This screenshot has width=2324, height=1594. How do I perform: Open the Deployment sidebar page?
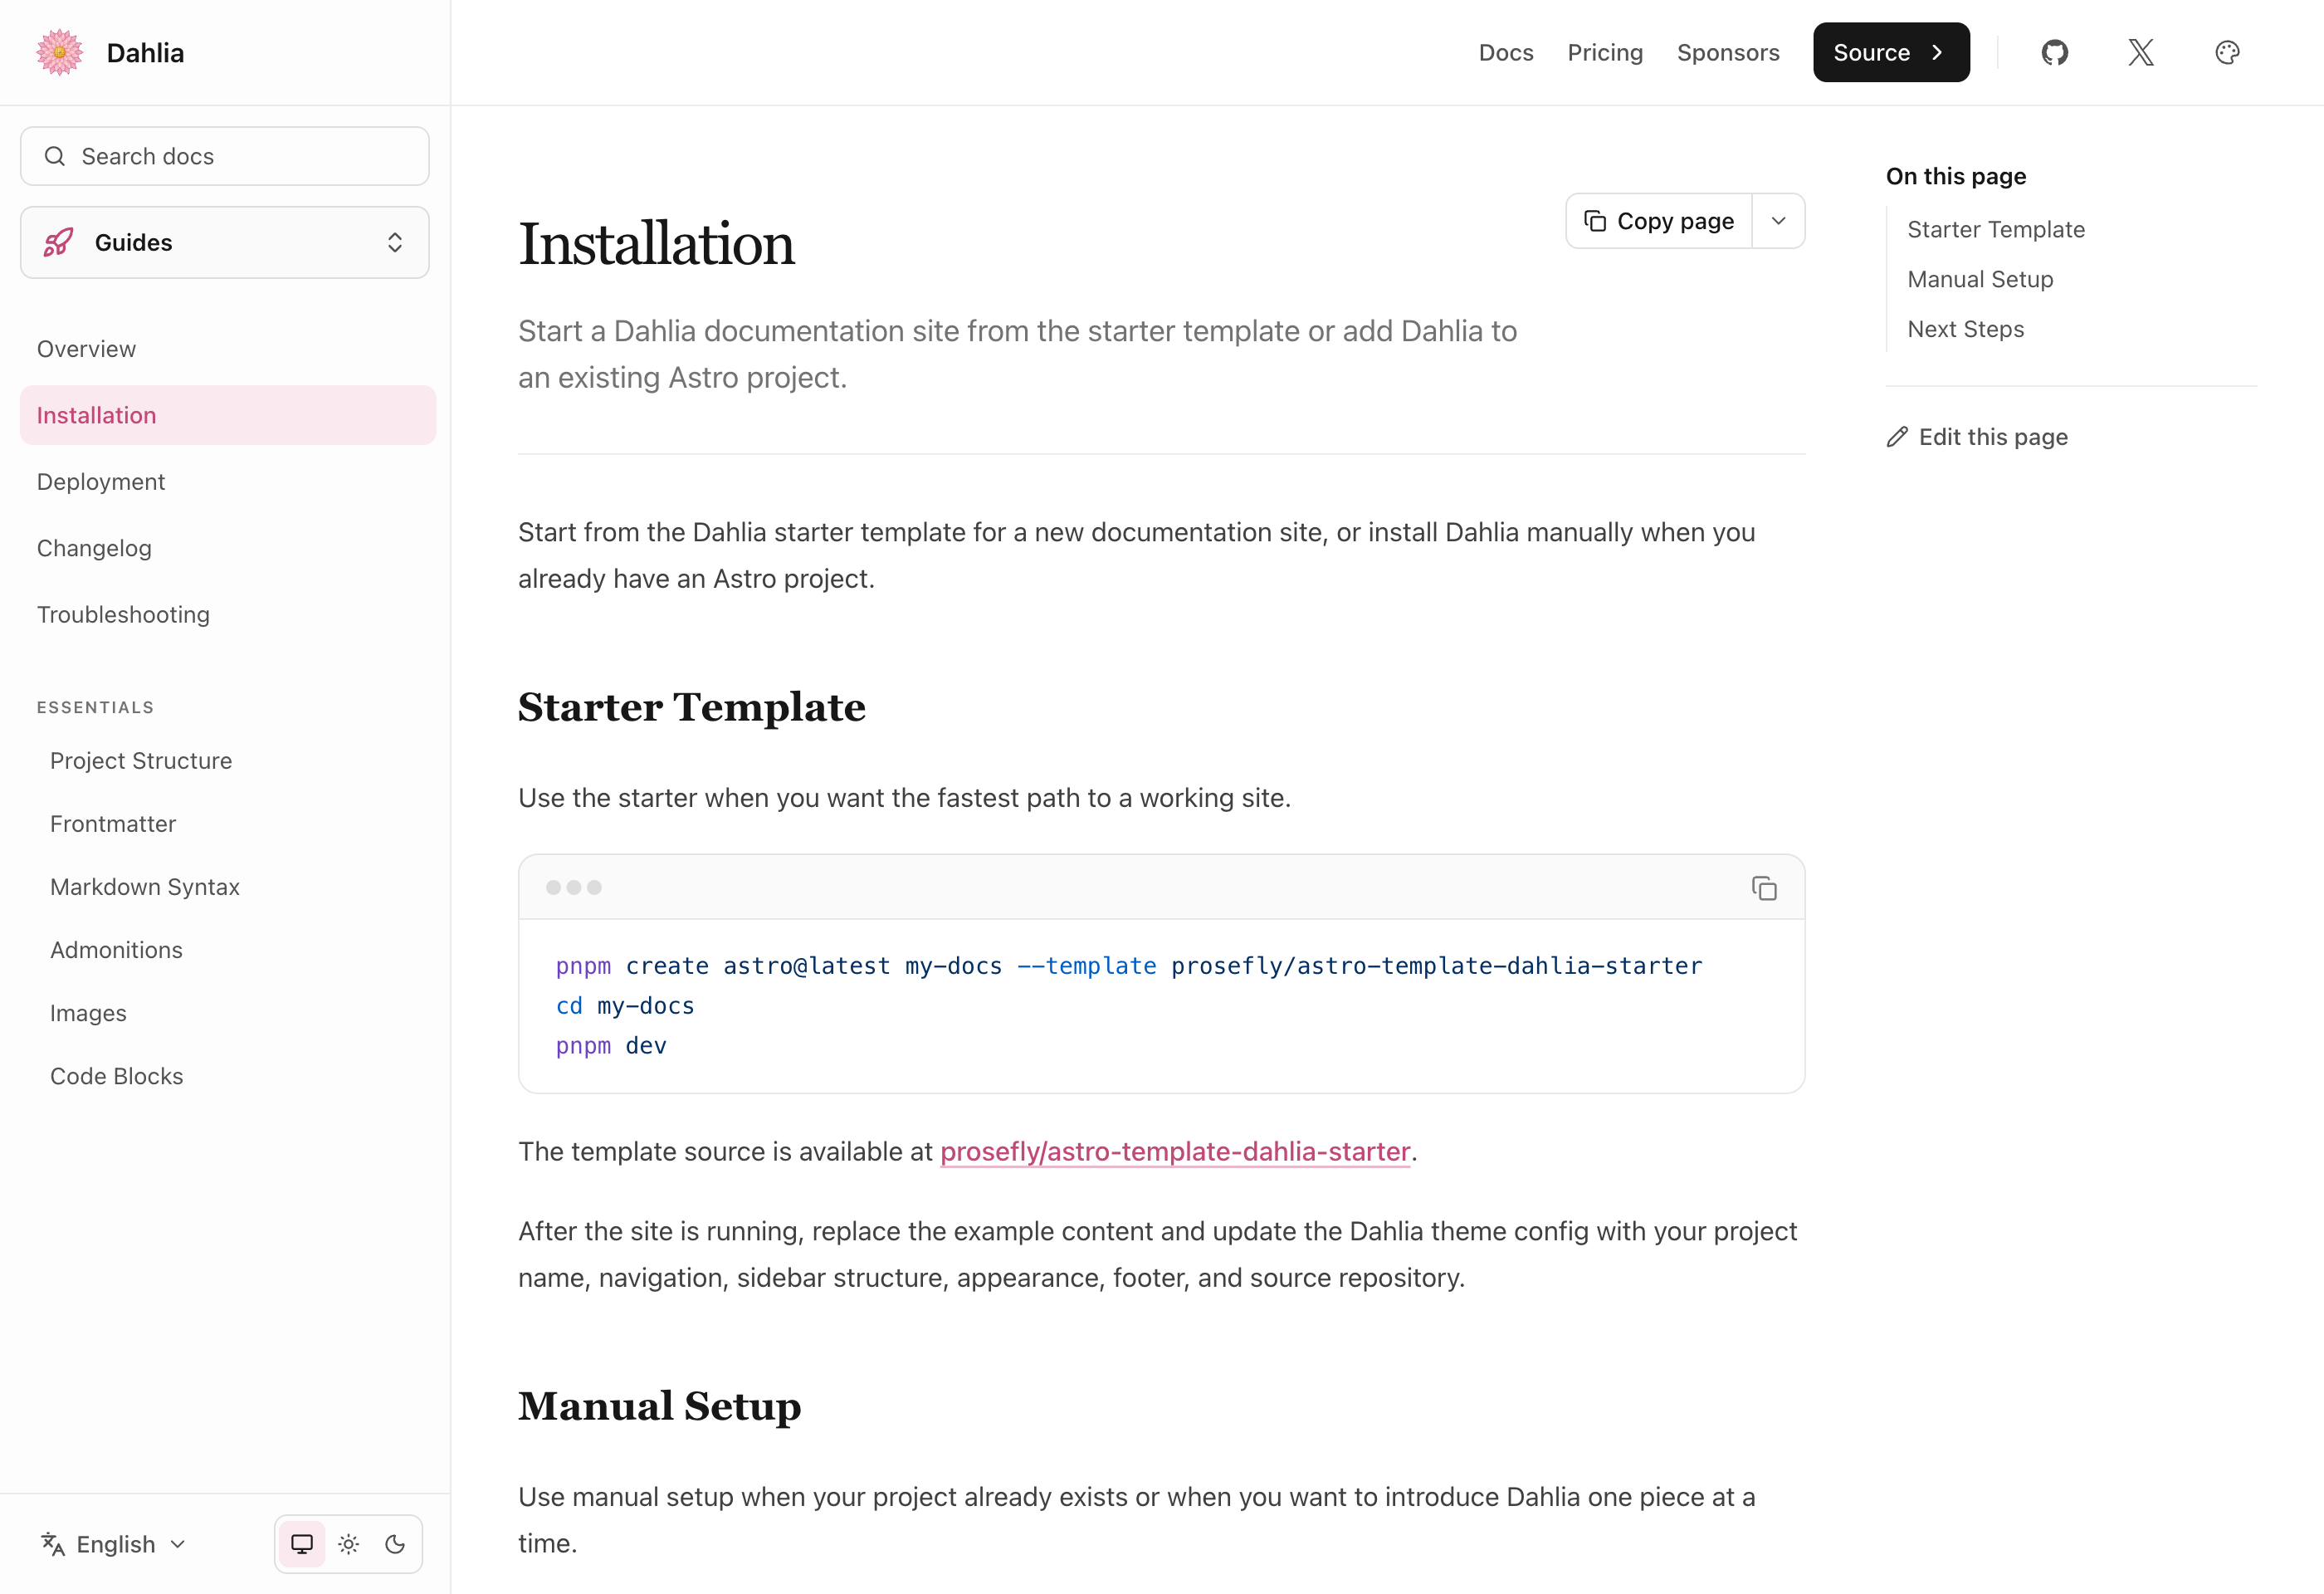click(x=228, y=481)
